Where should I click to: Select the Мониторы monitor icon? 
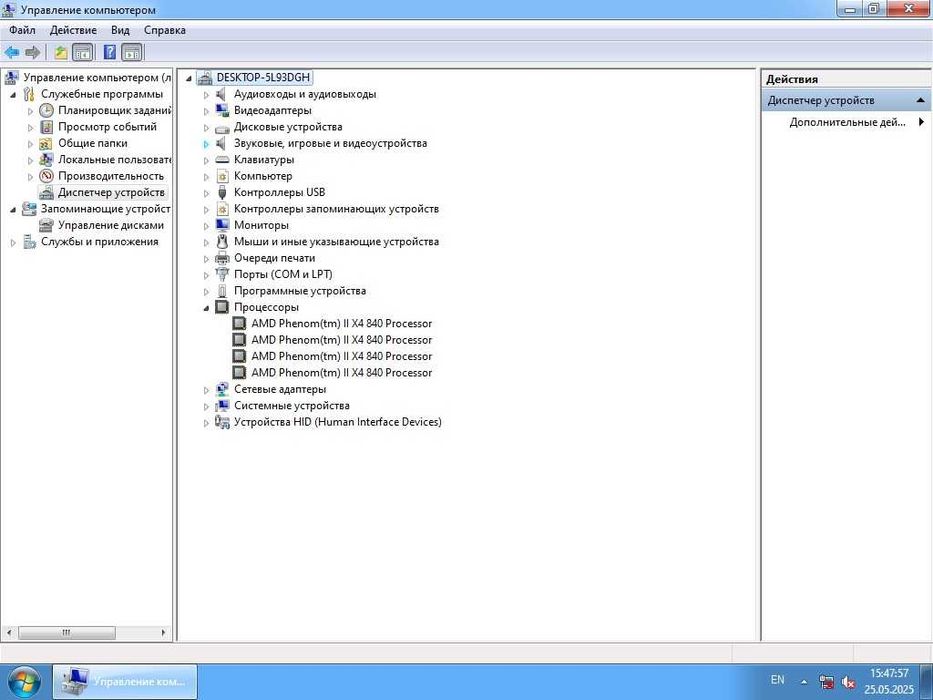click(x=222, y=225)
